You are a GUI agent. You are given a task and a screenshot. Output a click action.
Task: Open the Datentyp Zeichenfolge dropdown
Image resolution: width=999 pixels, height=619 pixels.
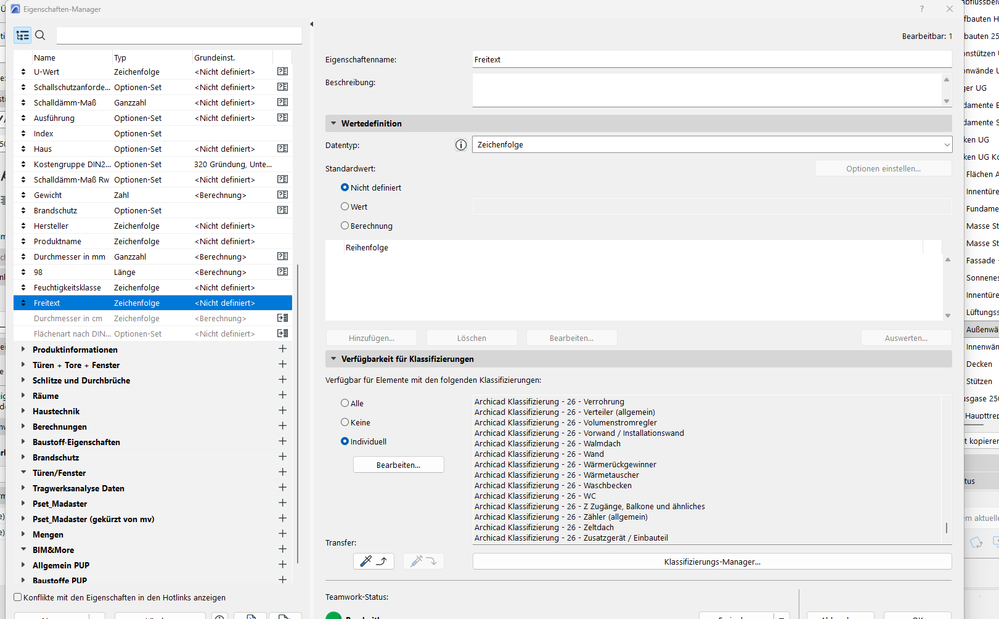pyautogui.click(x=711, y=145)
